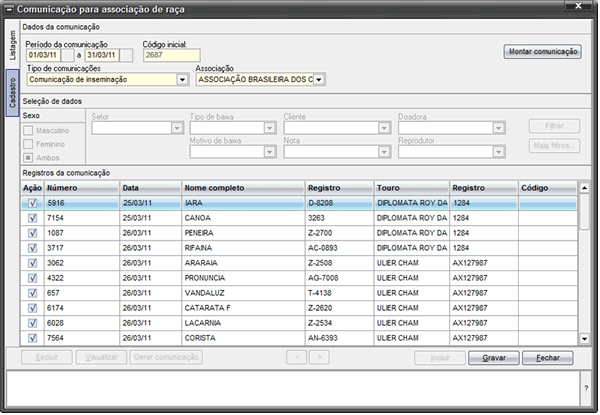Screen dimensions: 600x415
Task: Uncheck the action checkbox for row 7154
Action: tap(33, 218)
